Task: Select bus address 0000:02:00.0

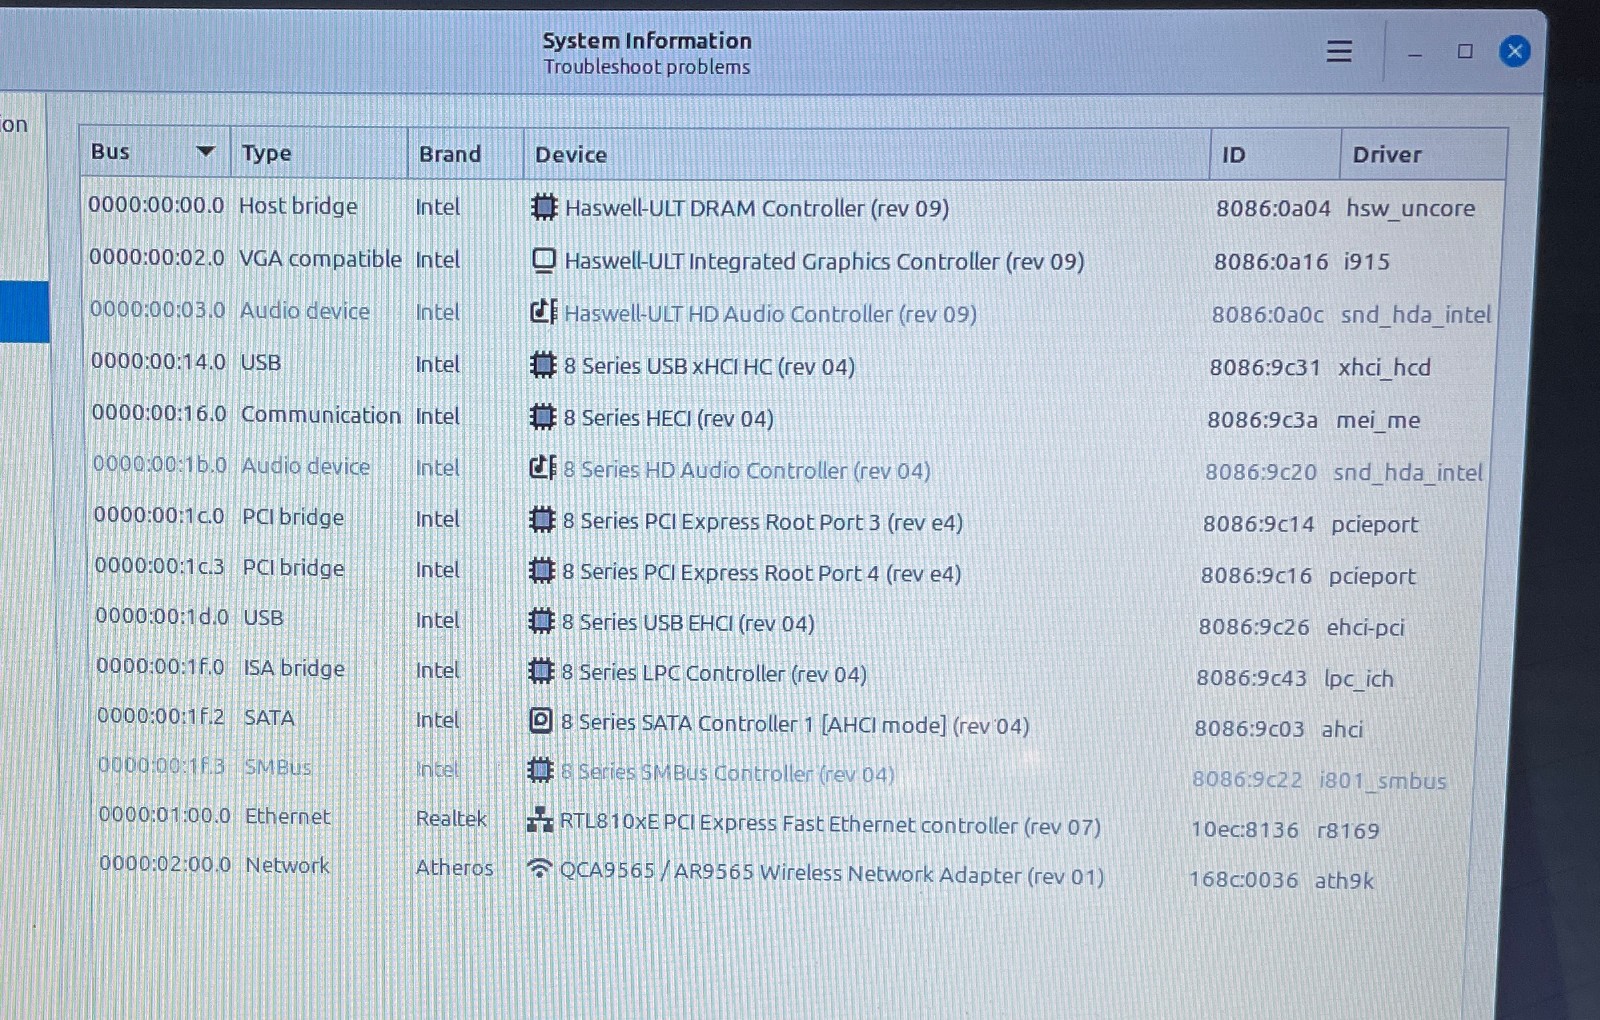Action: (165, 864)
